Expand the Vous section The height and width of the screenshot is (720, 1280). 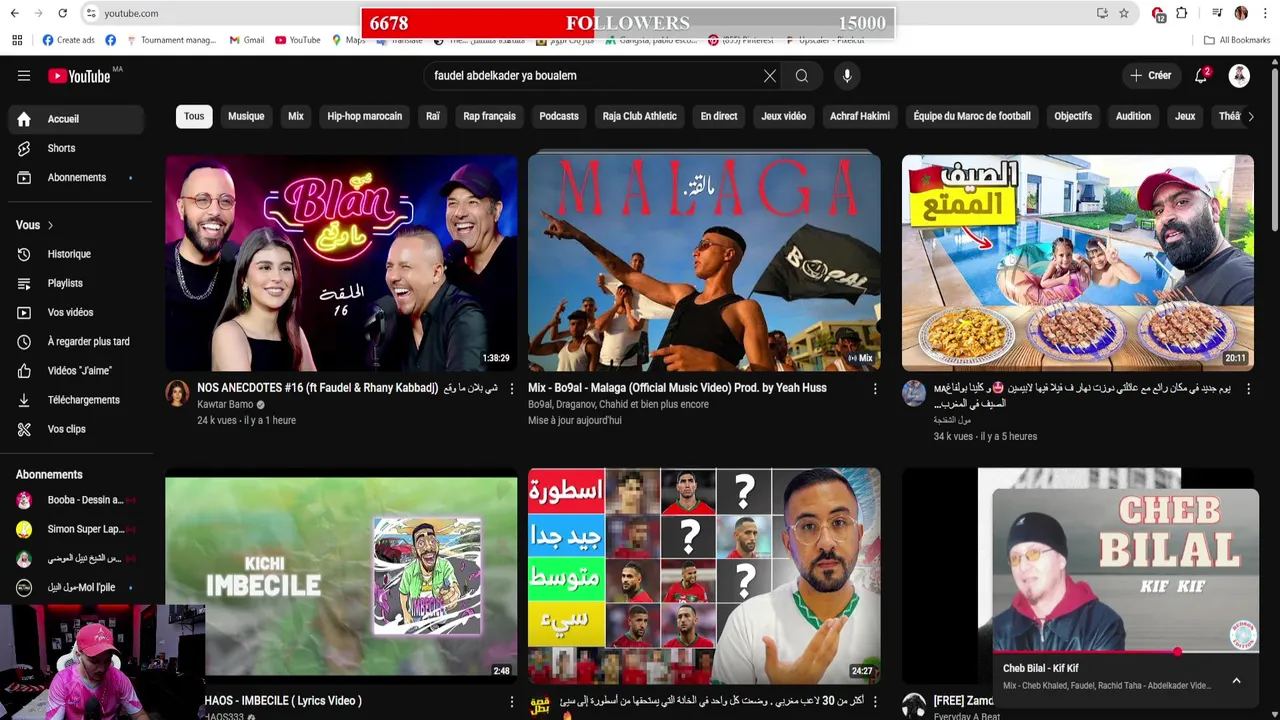pyautogui.click(x=35, y=225)
